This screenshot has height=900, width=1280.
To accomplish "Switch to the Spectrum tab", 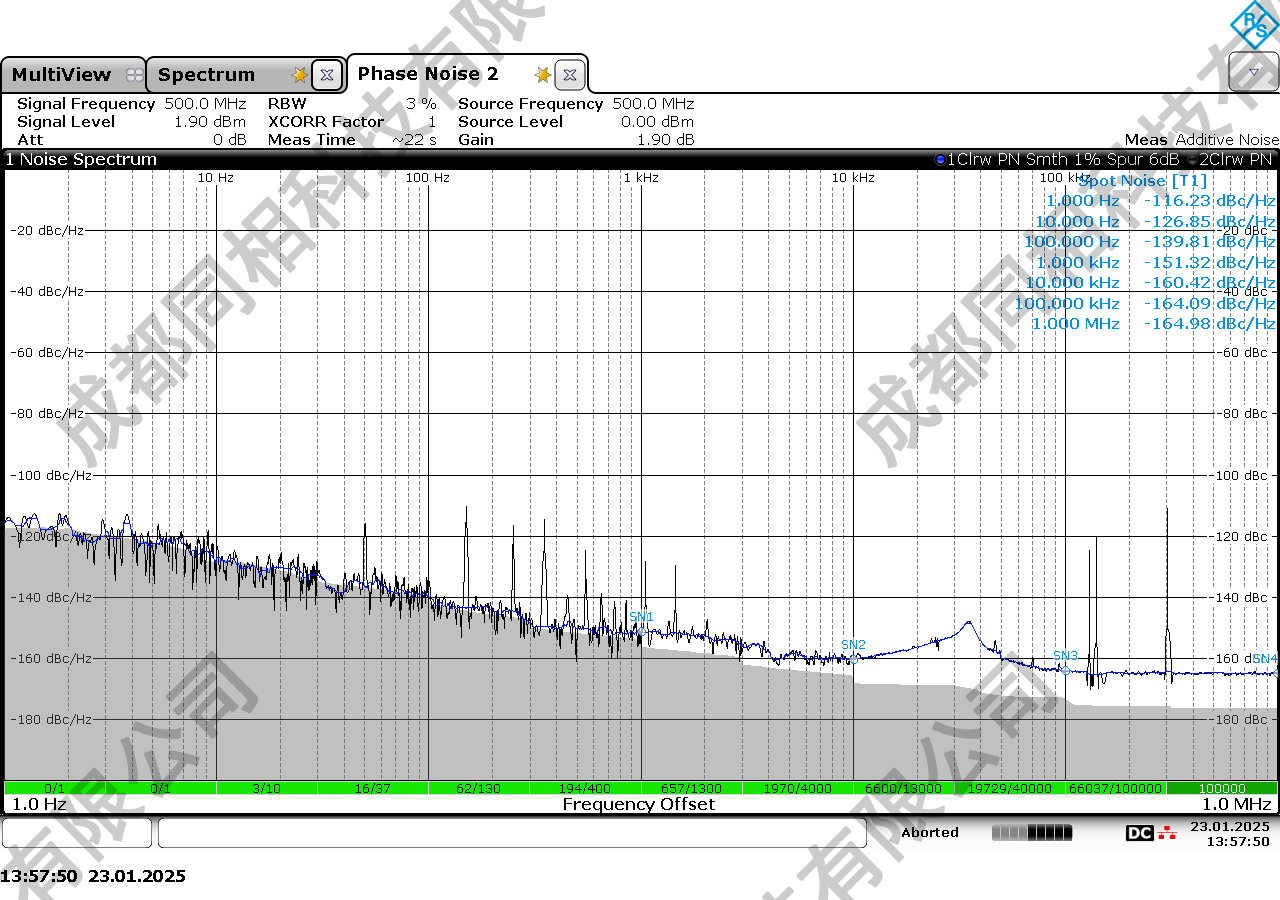I will [x=207, y=75].
